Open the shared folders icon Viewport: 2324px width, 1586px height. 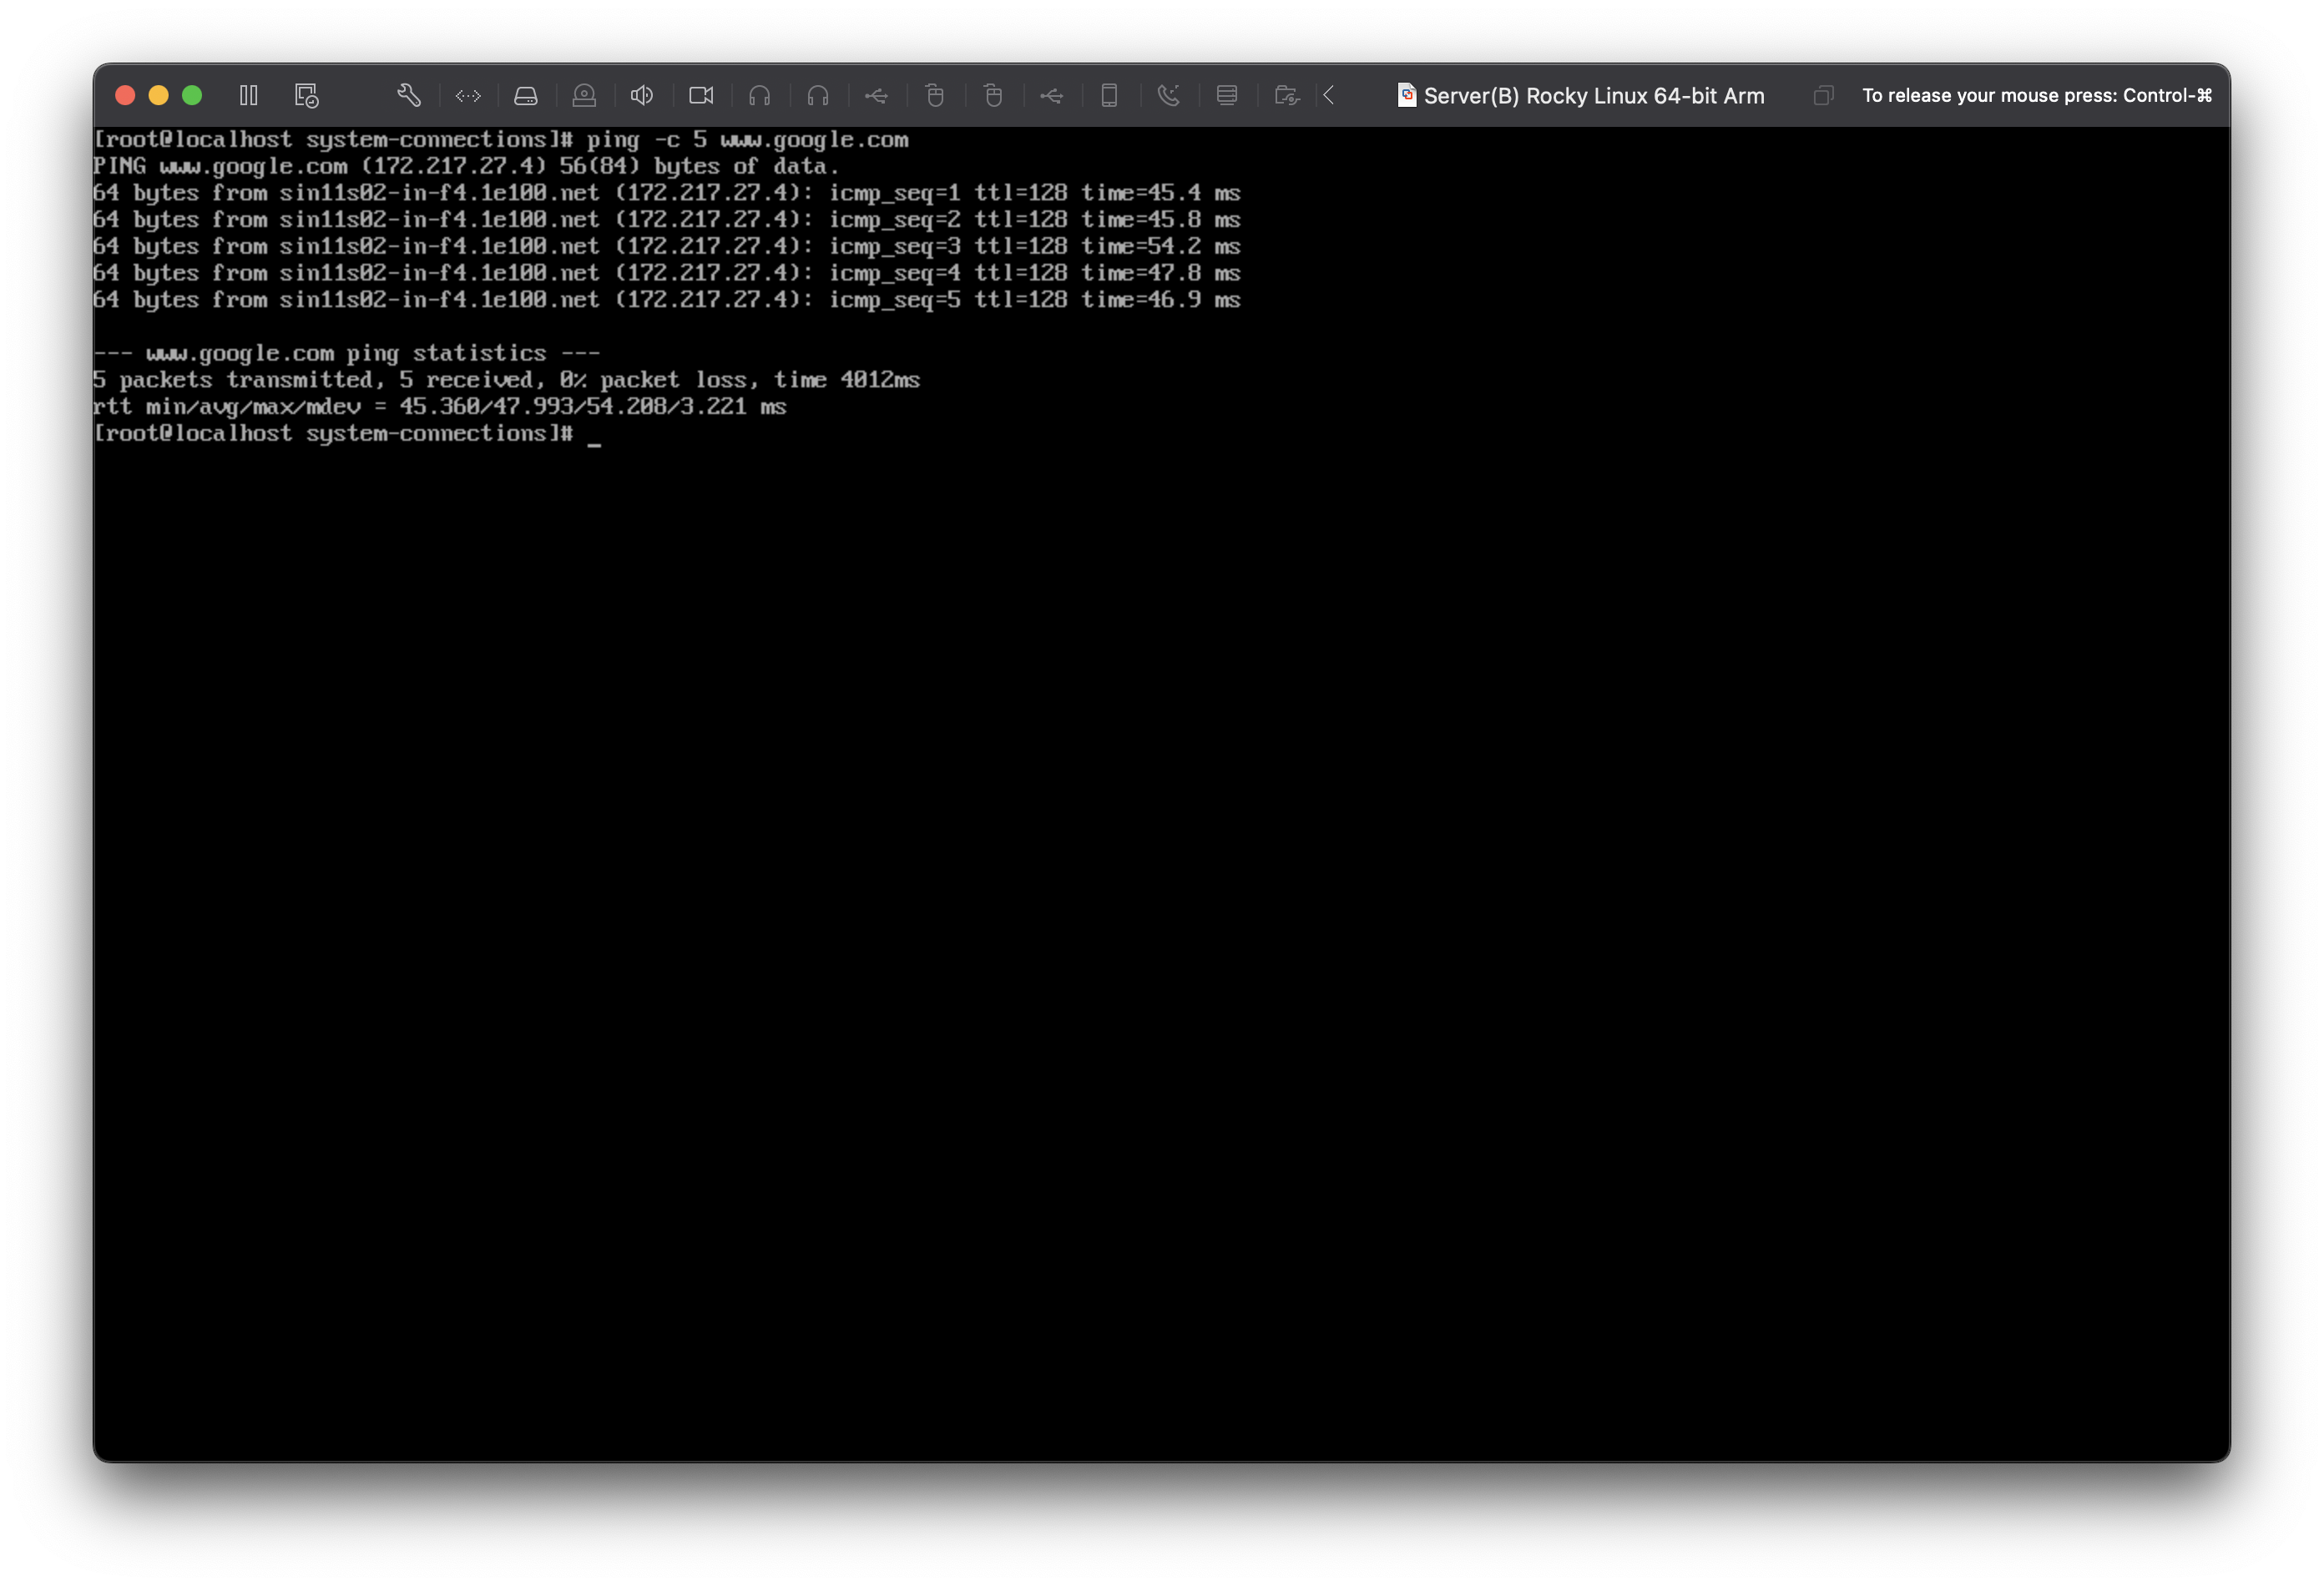(1287, 95)
